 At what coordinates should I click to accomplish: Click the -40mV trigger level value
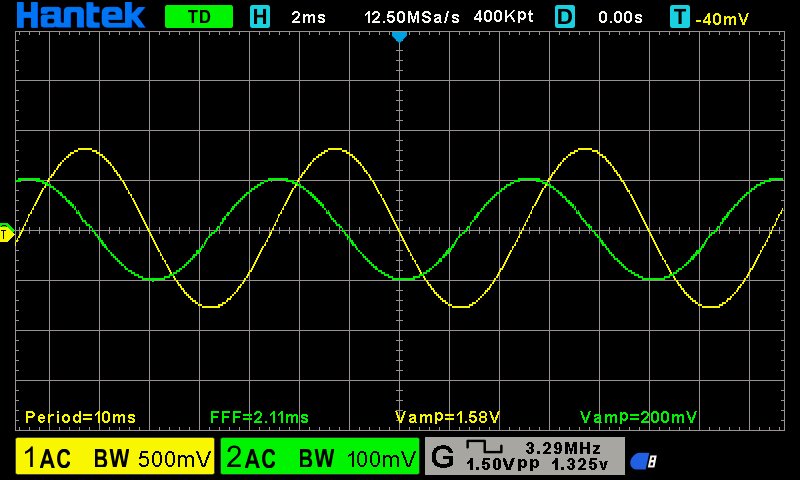click(x=721, y=19)
